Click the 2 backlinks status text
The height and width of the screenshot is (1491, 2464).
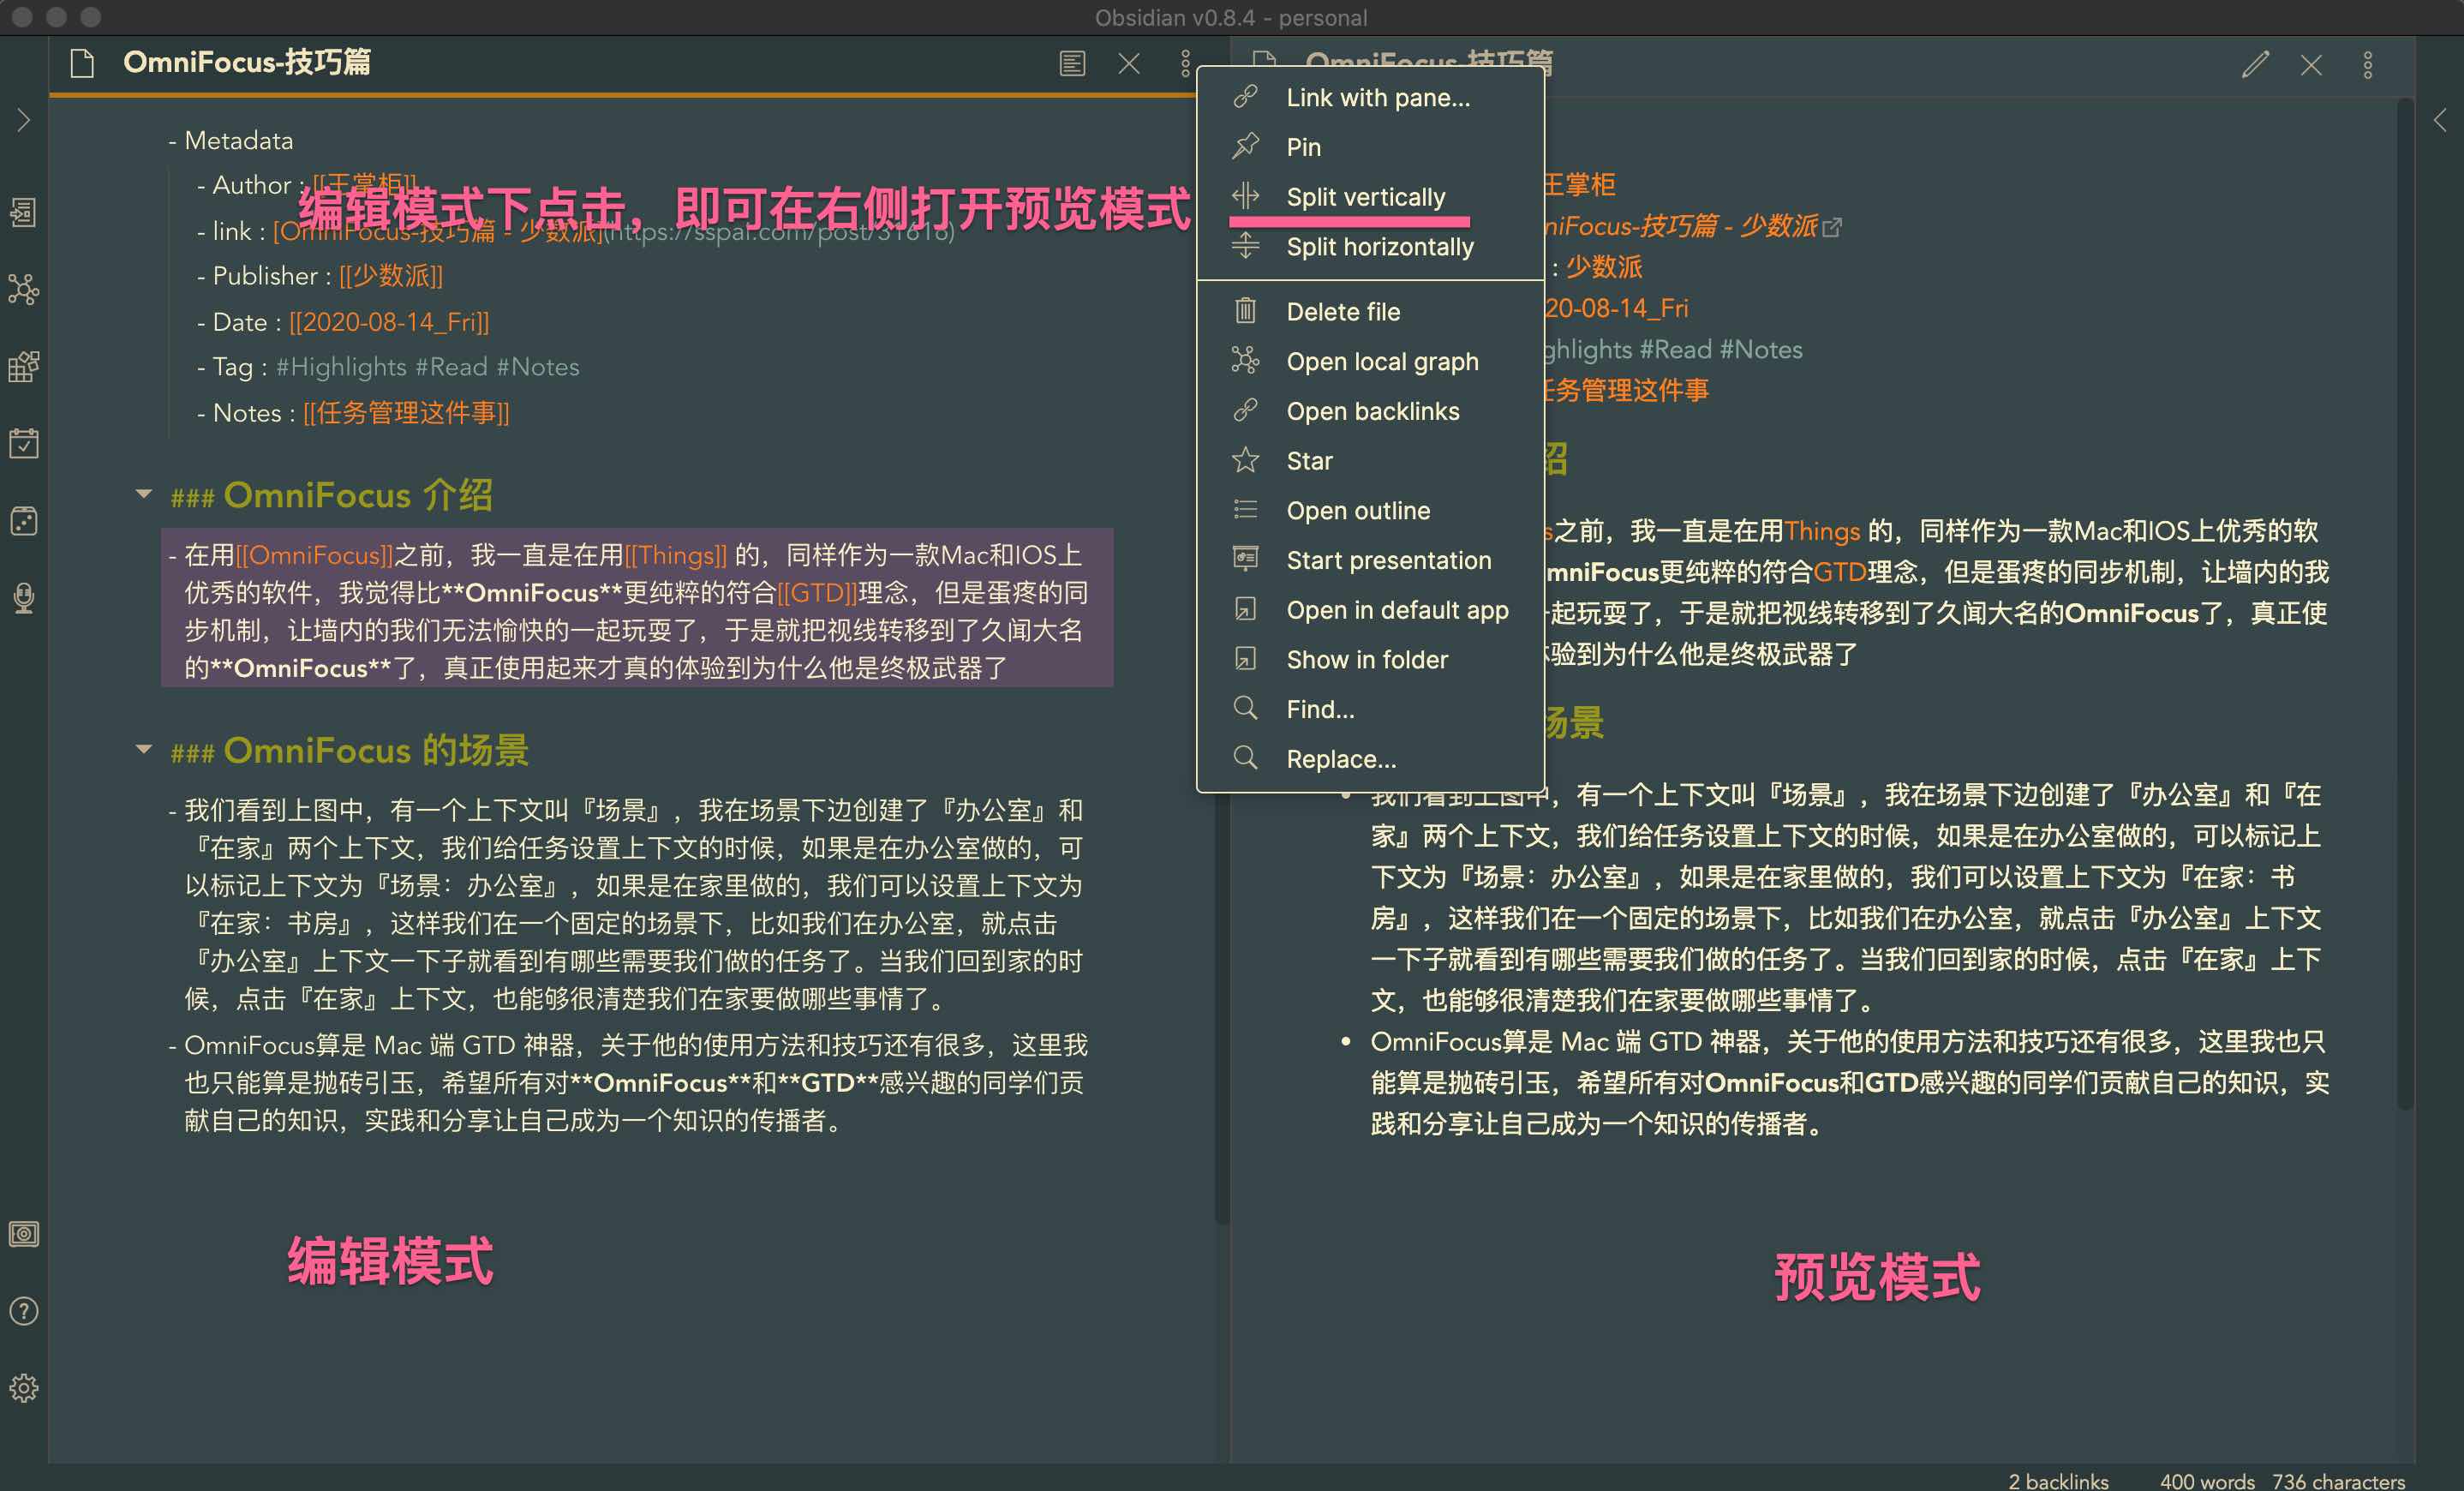2058,1480
